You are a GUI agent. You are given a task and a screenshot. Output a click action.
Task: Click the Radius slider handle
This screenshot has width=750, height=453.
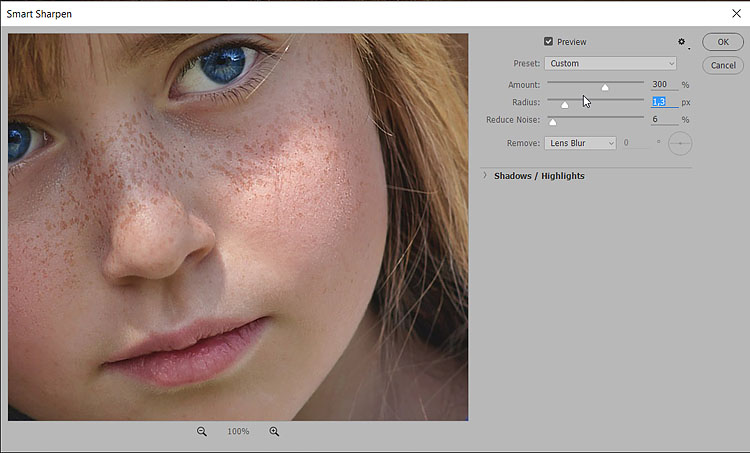click(565, 104)
